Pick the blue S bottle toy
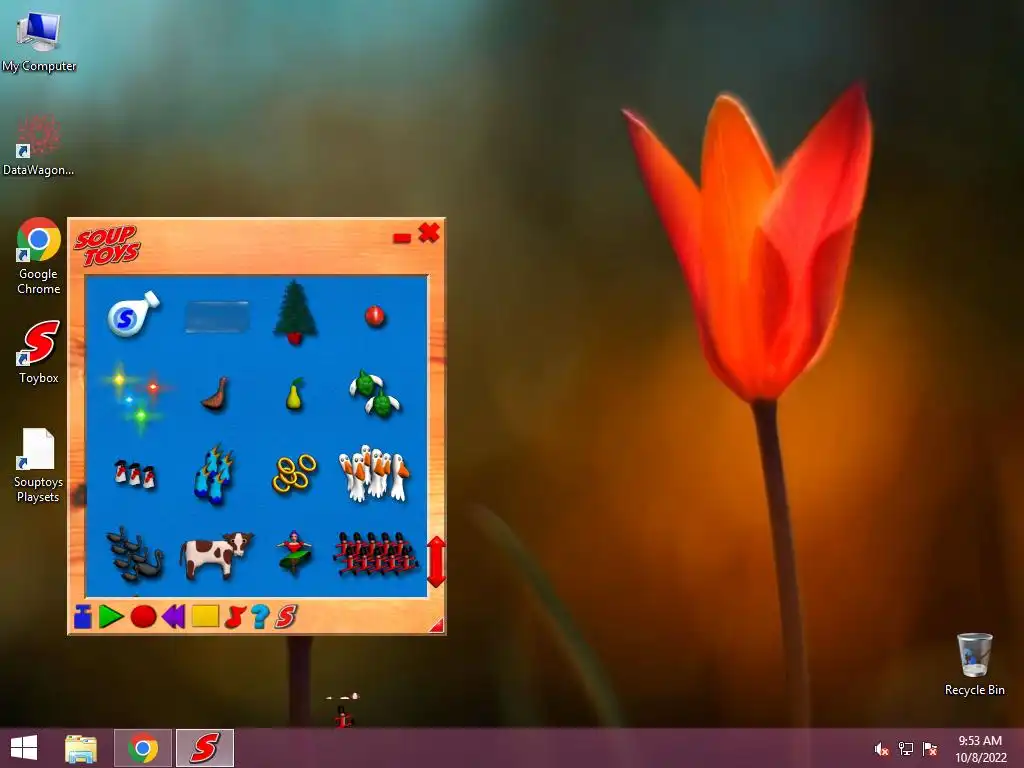This screenshot has width=1024, height=768. pos(133,314)
